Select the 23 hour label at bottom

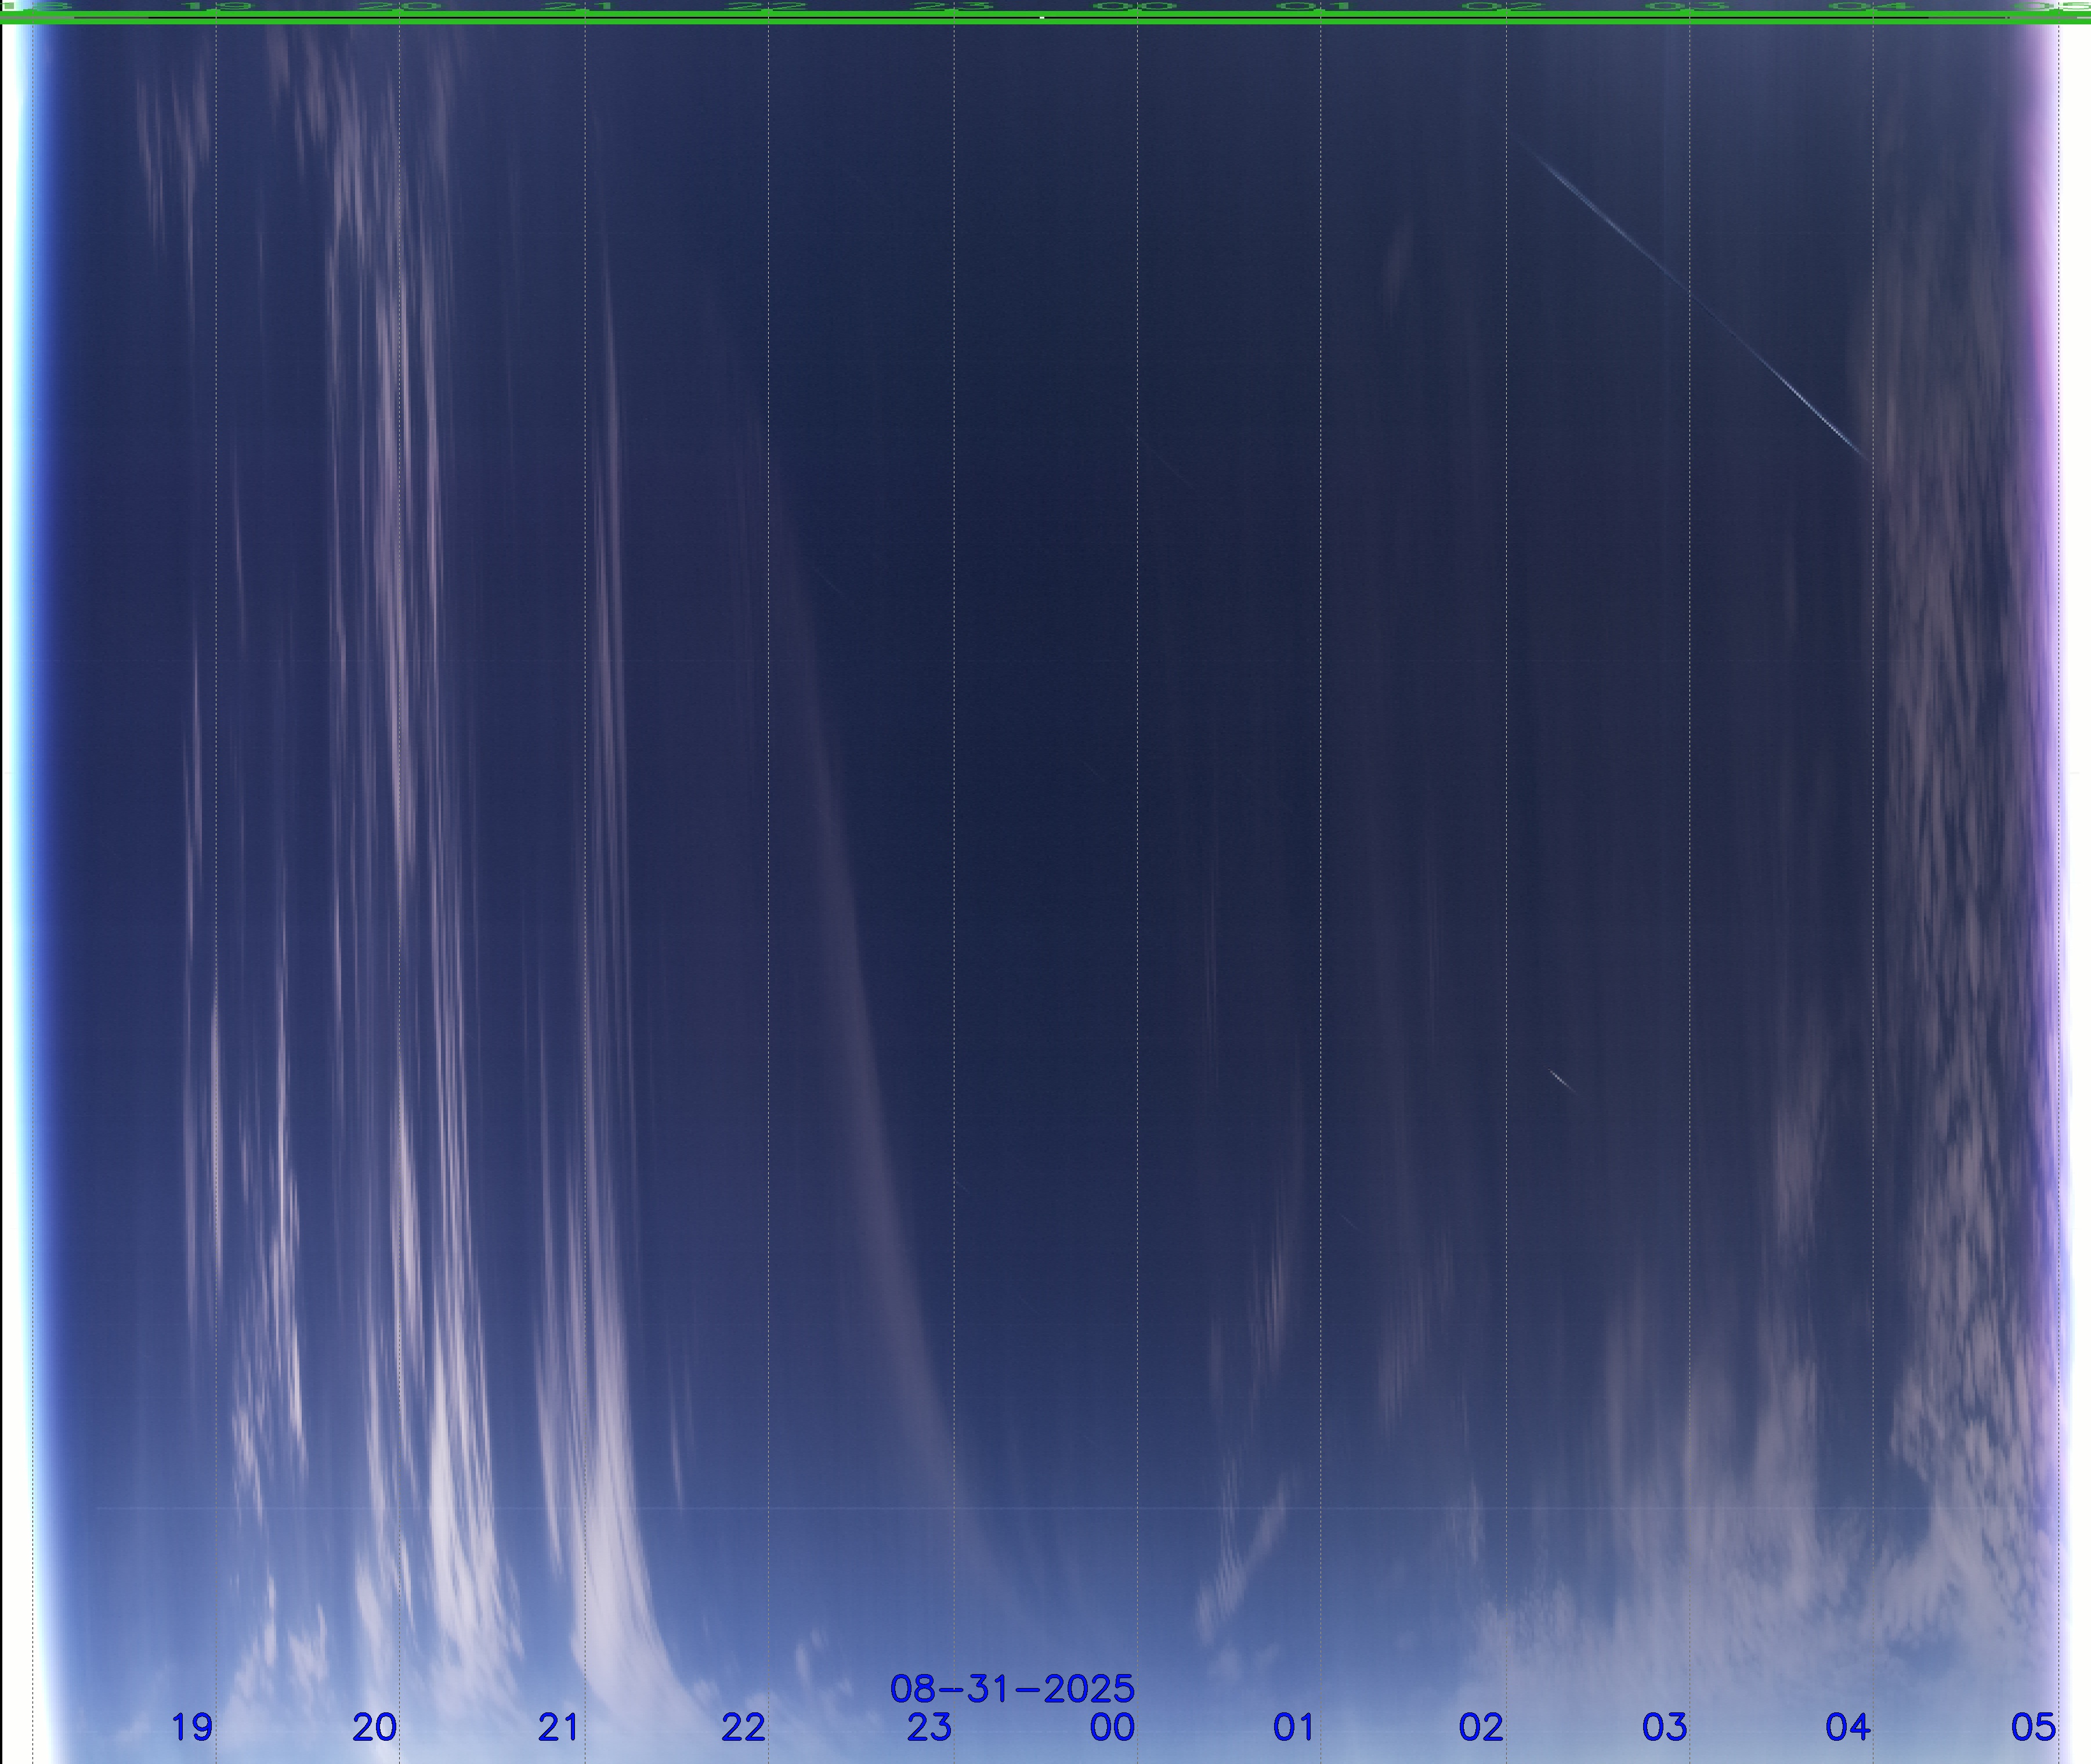coord(929,1727)
